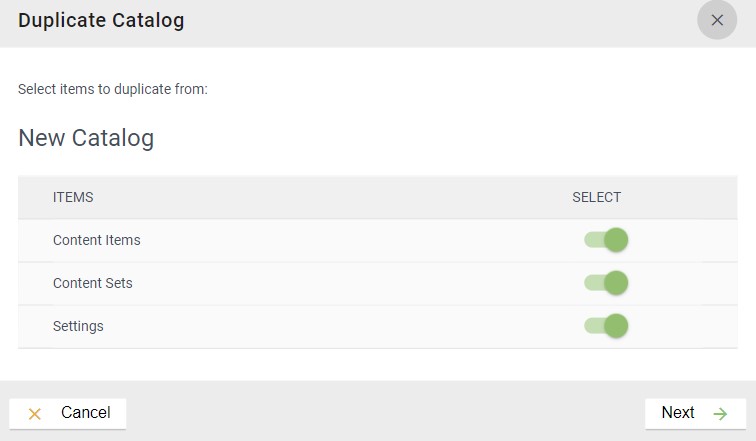Click the ITEMS column header
This screenshot has height=441, width=756.
(x=73, y=198)
